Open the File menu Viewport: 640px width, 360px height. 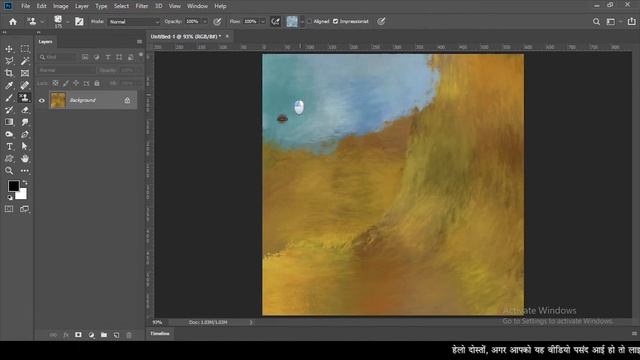pyautogui.click(x=25, y=6)
